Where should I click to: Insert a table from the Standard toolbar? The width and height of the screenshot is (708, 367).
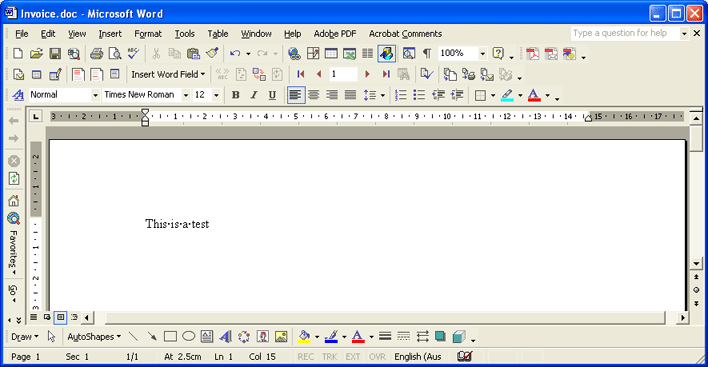coord(331,54)
